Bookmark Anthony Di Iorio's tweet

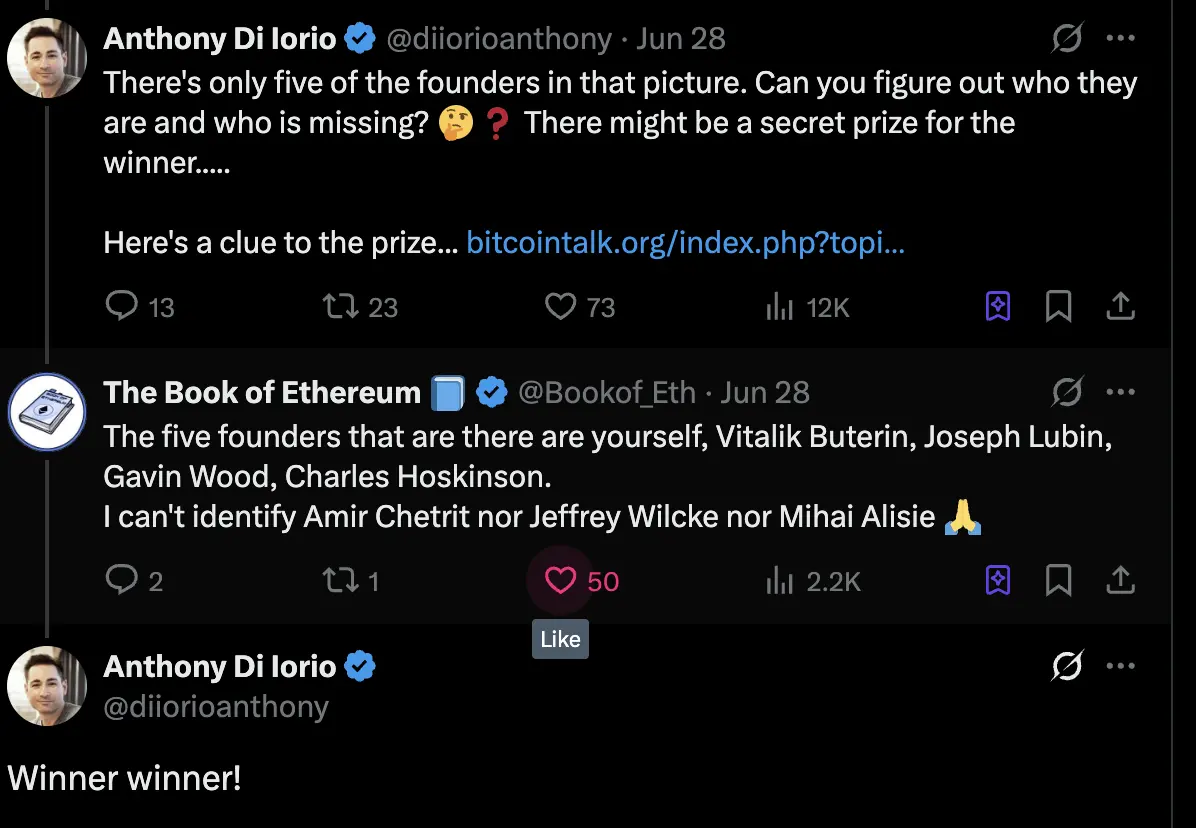[1059, 307]
